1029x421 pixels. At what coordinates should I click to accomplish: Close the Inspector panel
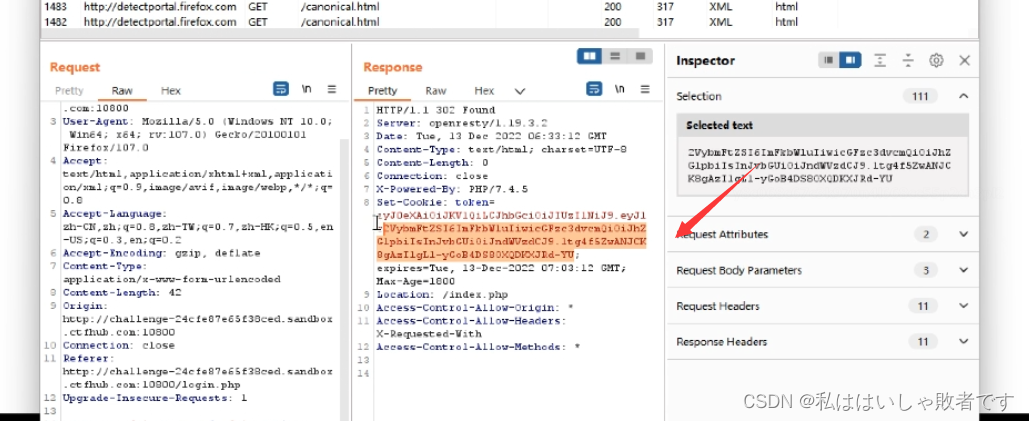965,60
